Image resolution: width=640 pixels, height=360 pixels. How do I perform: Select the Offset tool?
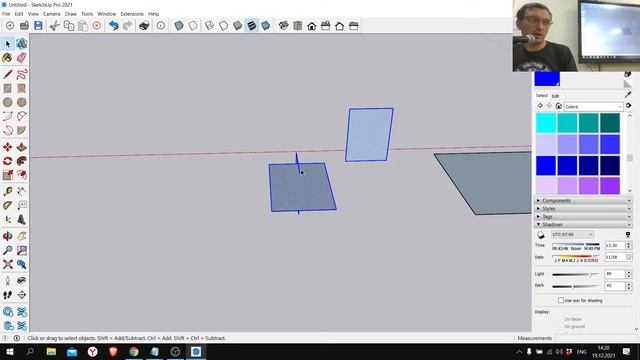(x=22, y=175)
